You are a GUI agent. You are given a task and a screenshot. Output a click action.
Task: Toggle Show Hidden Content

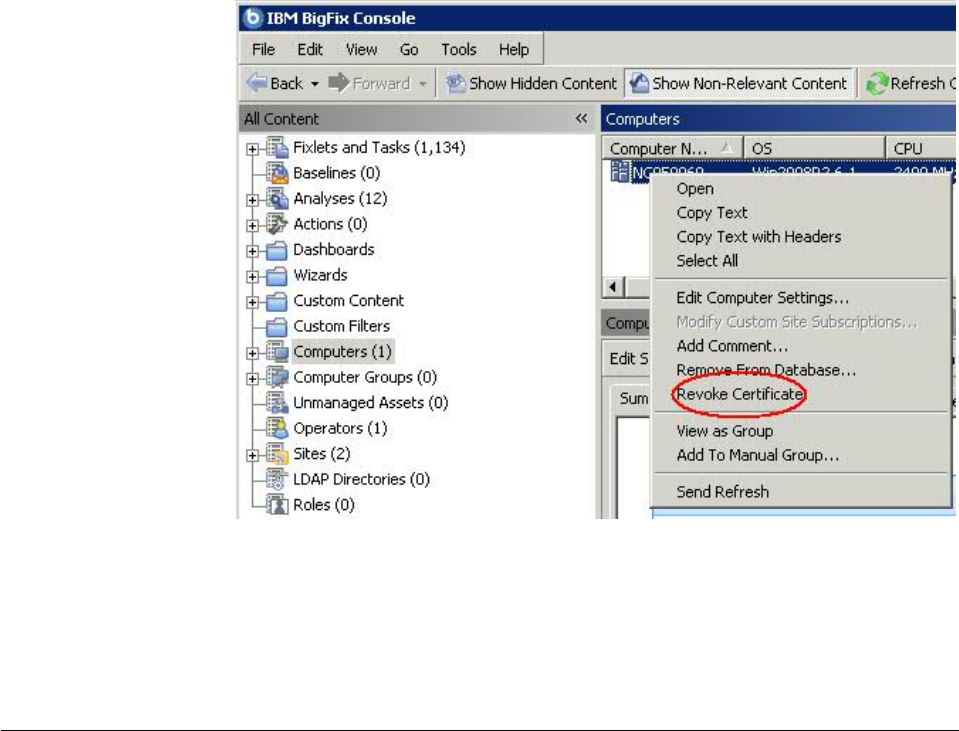coord(531,83)
